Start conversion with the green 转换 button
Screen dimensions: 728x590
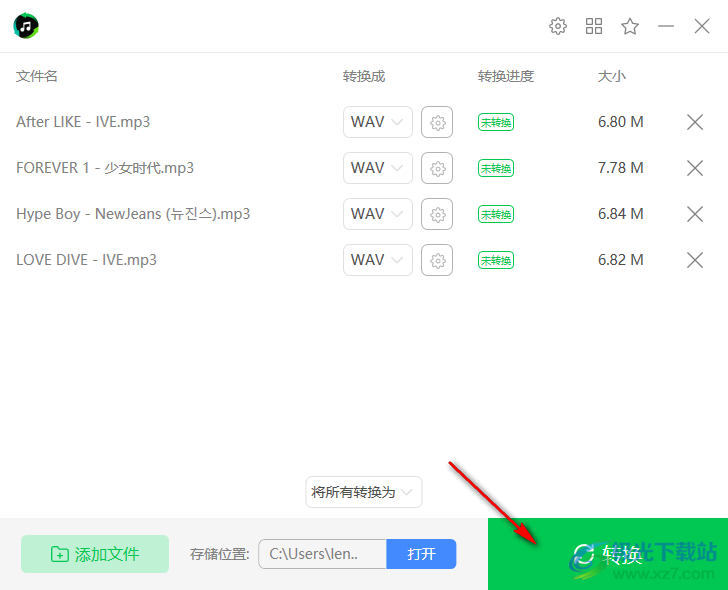pos(608,554)
